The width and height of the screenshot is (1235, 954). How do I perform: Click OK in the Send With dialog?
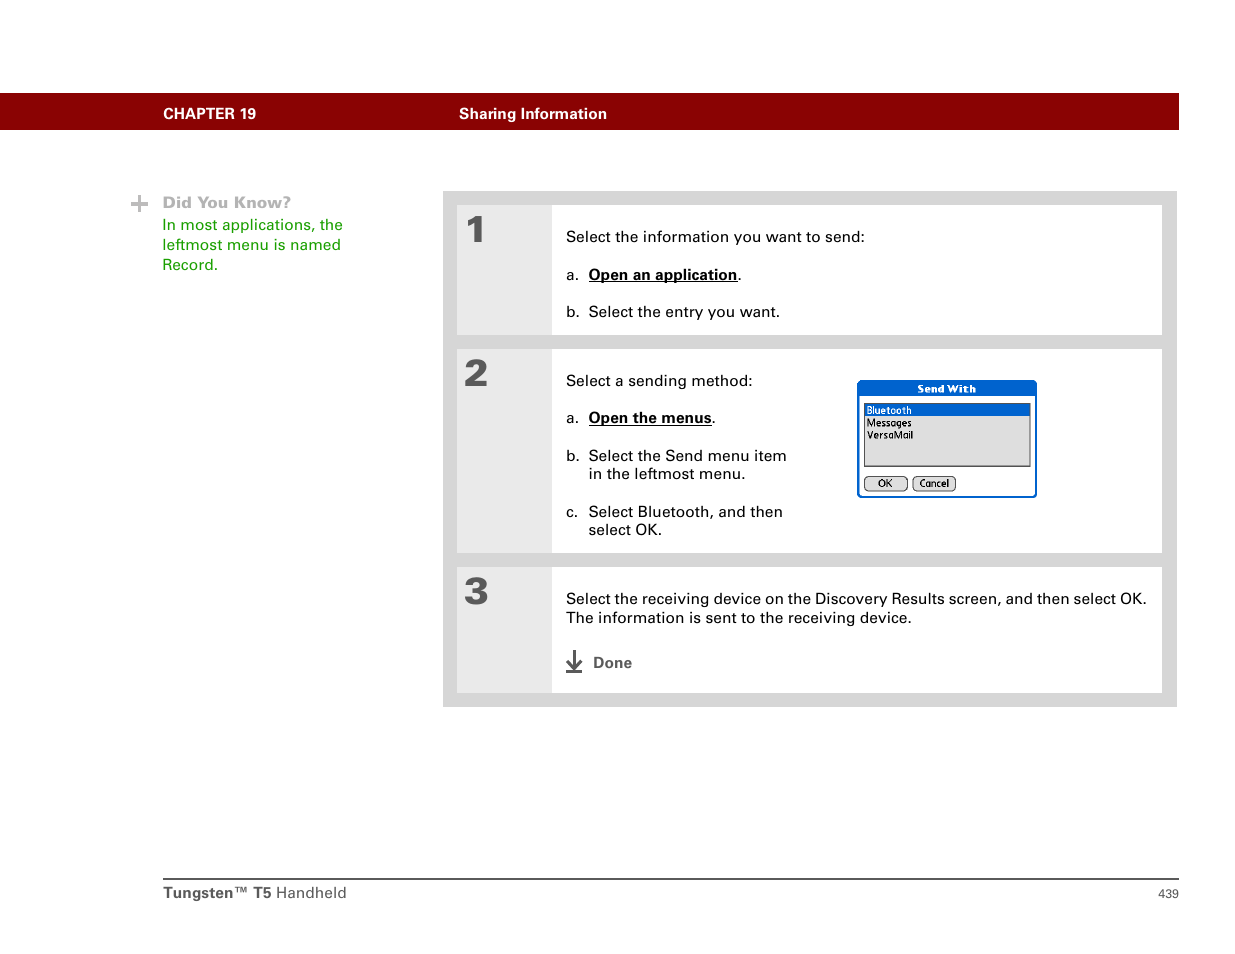click(x=885, y=484)
